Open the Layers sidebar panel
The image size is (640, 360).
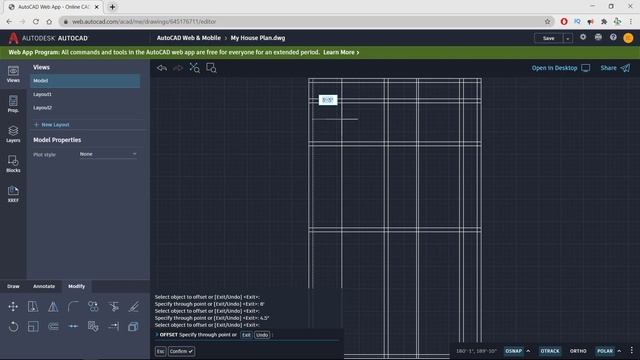13,134
